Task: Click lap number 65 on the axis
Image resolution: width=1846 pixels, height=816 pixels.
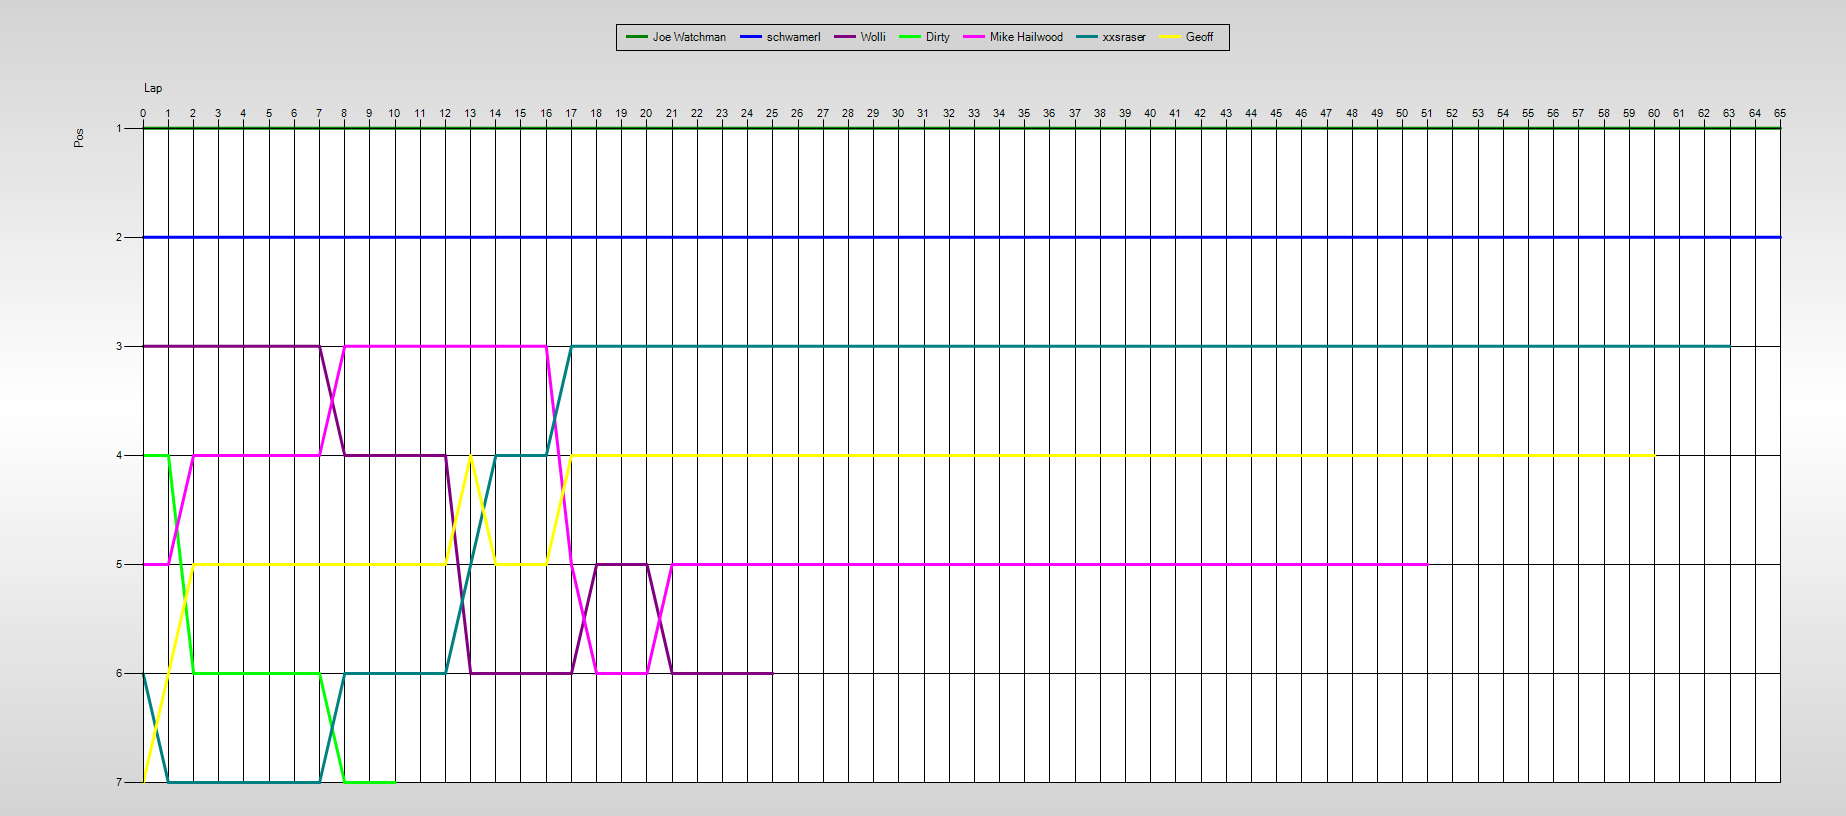Action: tap(1780, 113)
